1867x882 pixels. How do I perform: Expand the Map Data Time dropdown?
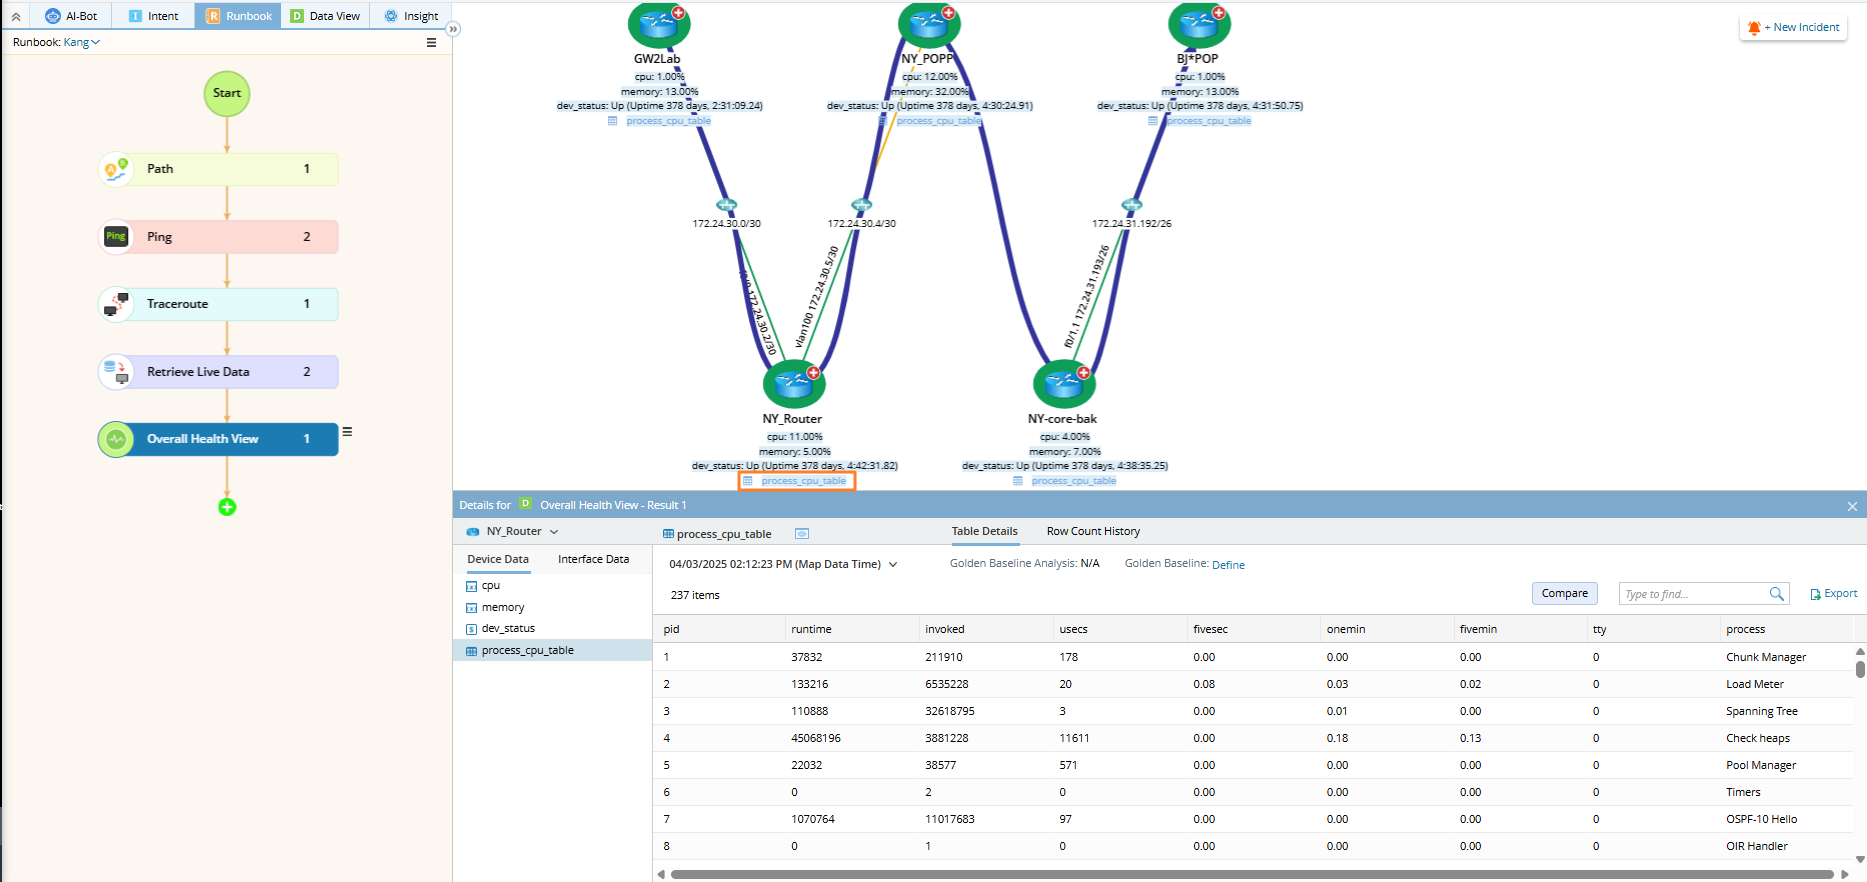pyautogui.click(x=893, y=565)
